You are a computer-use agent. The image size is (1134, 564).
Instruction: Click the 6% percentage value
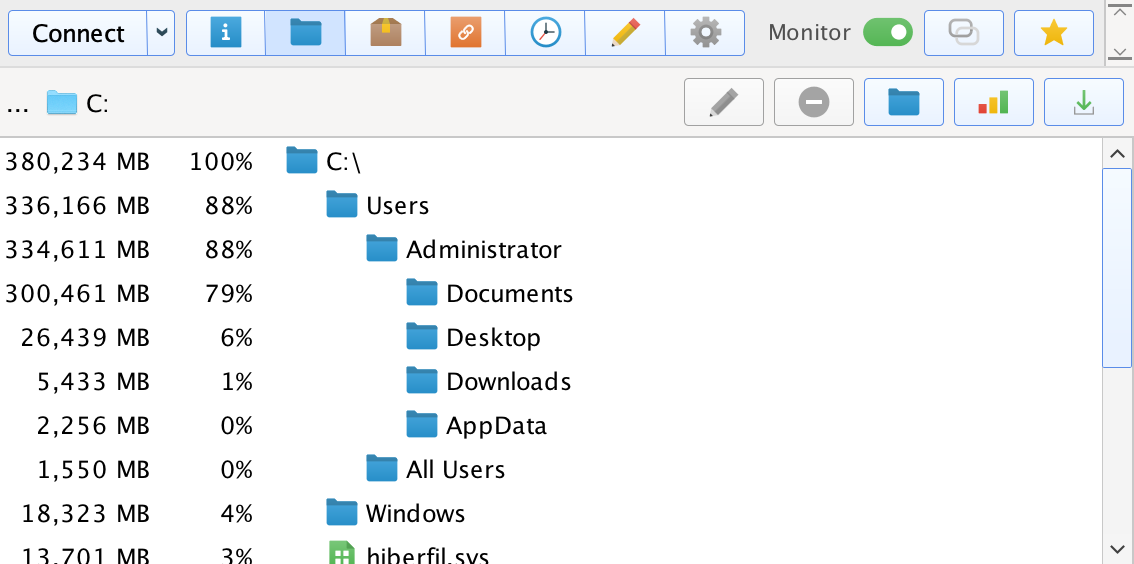tap(236, 338)
